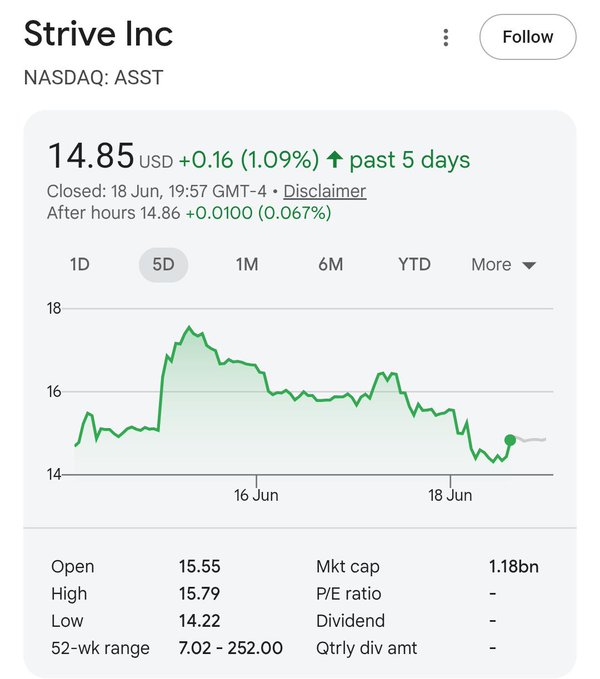
Task: Follow the Strive Inc stock
Action: pos(528,37)
